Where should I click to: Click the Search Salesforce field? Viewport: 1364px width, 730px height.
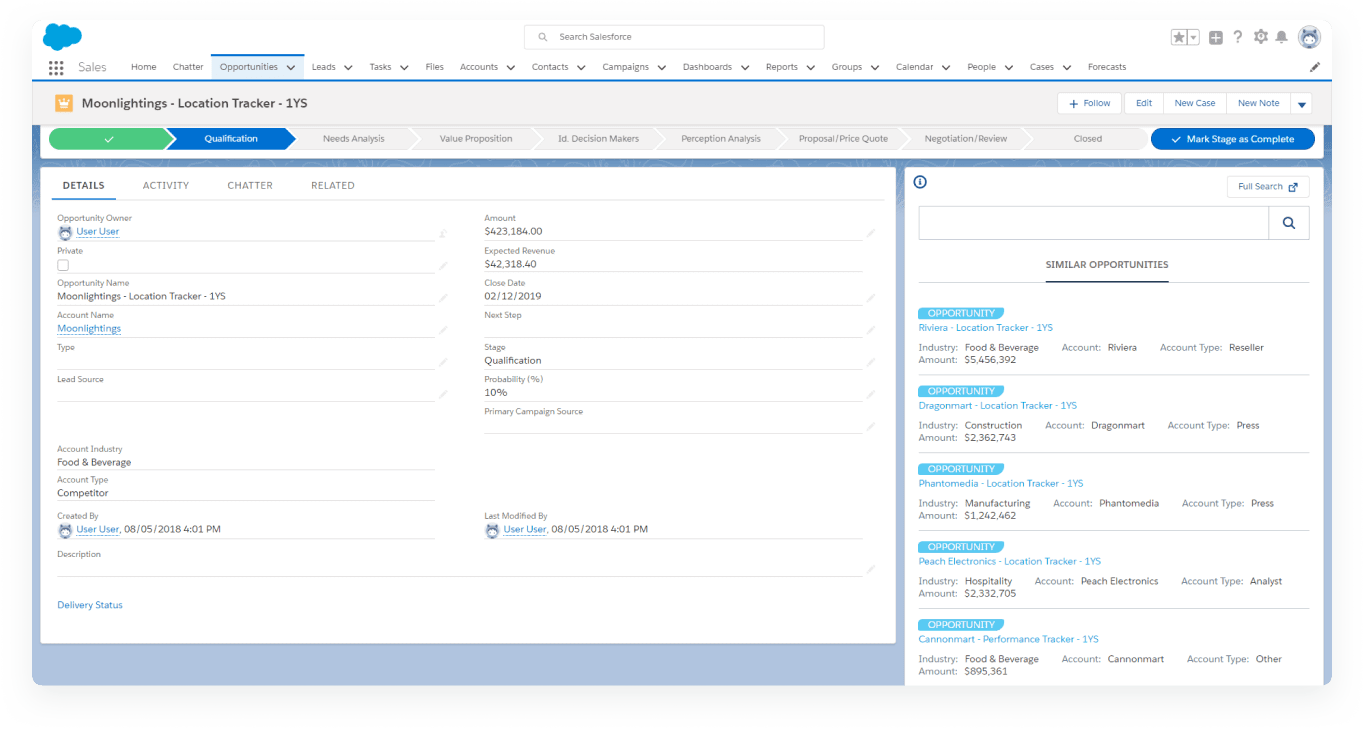point(674,37)
